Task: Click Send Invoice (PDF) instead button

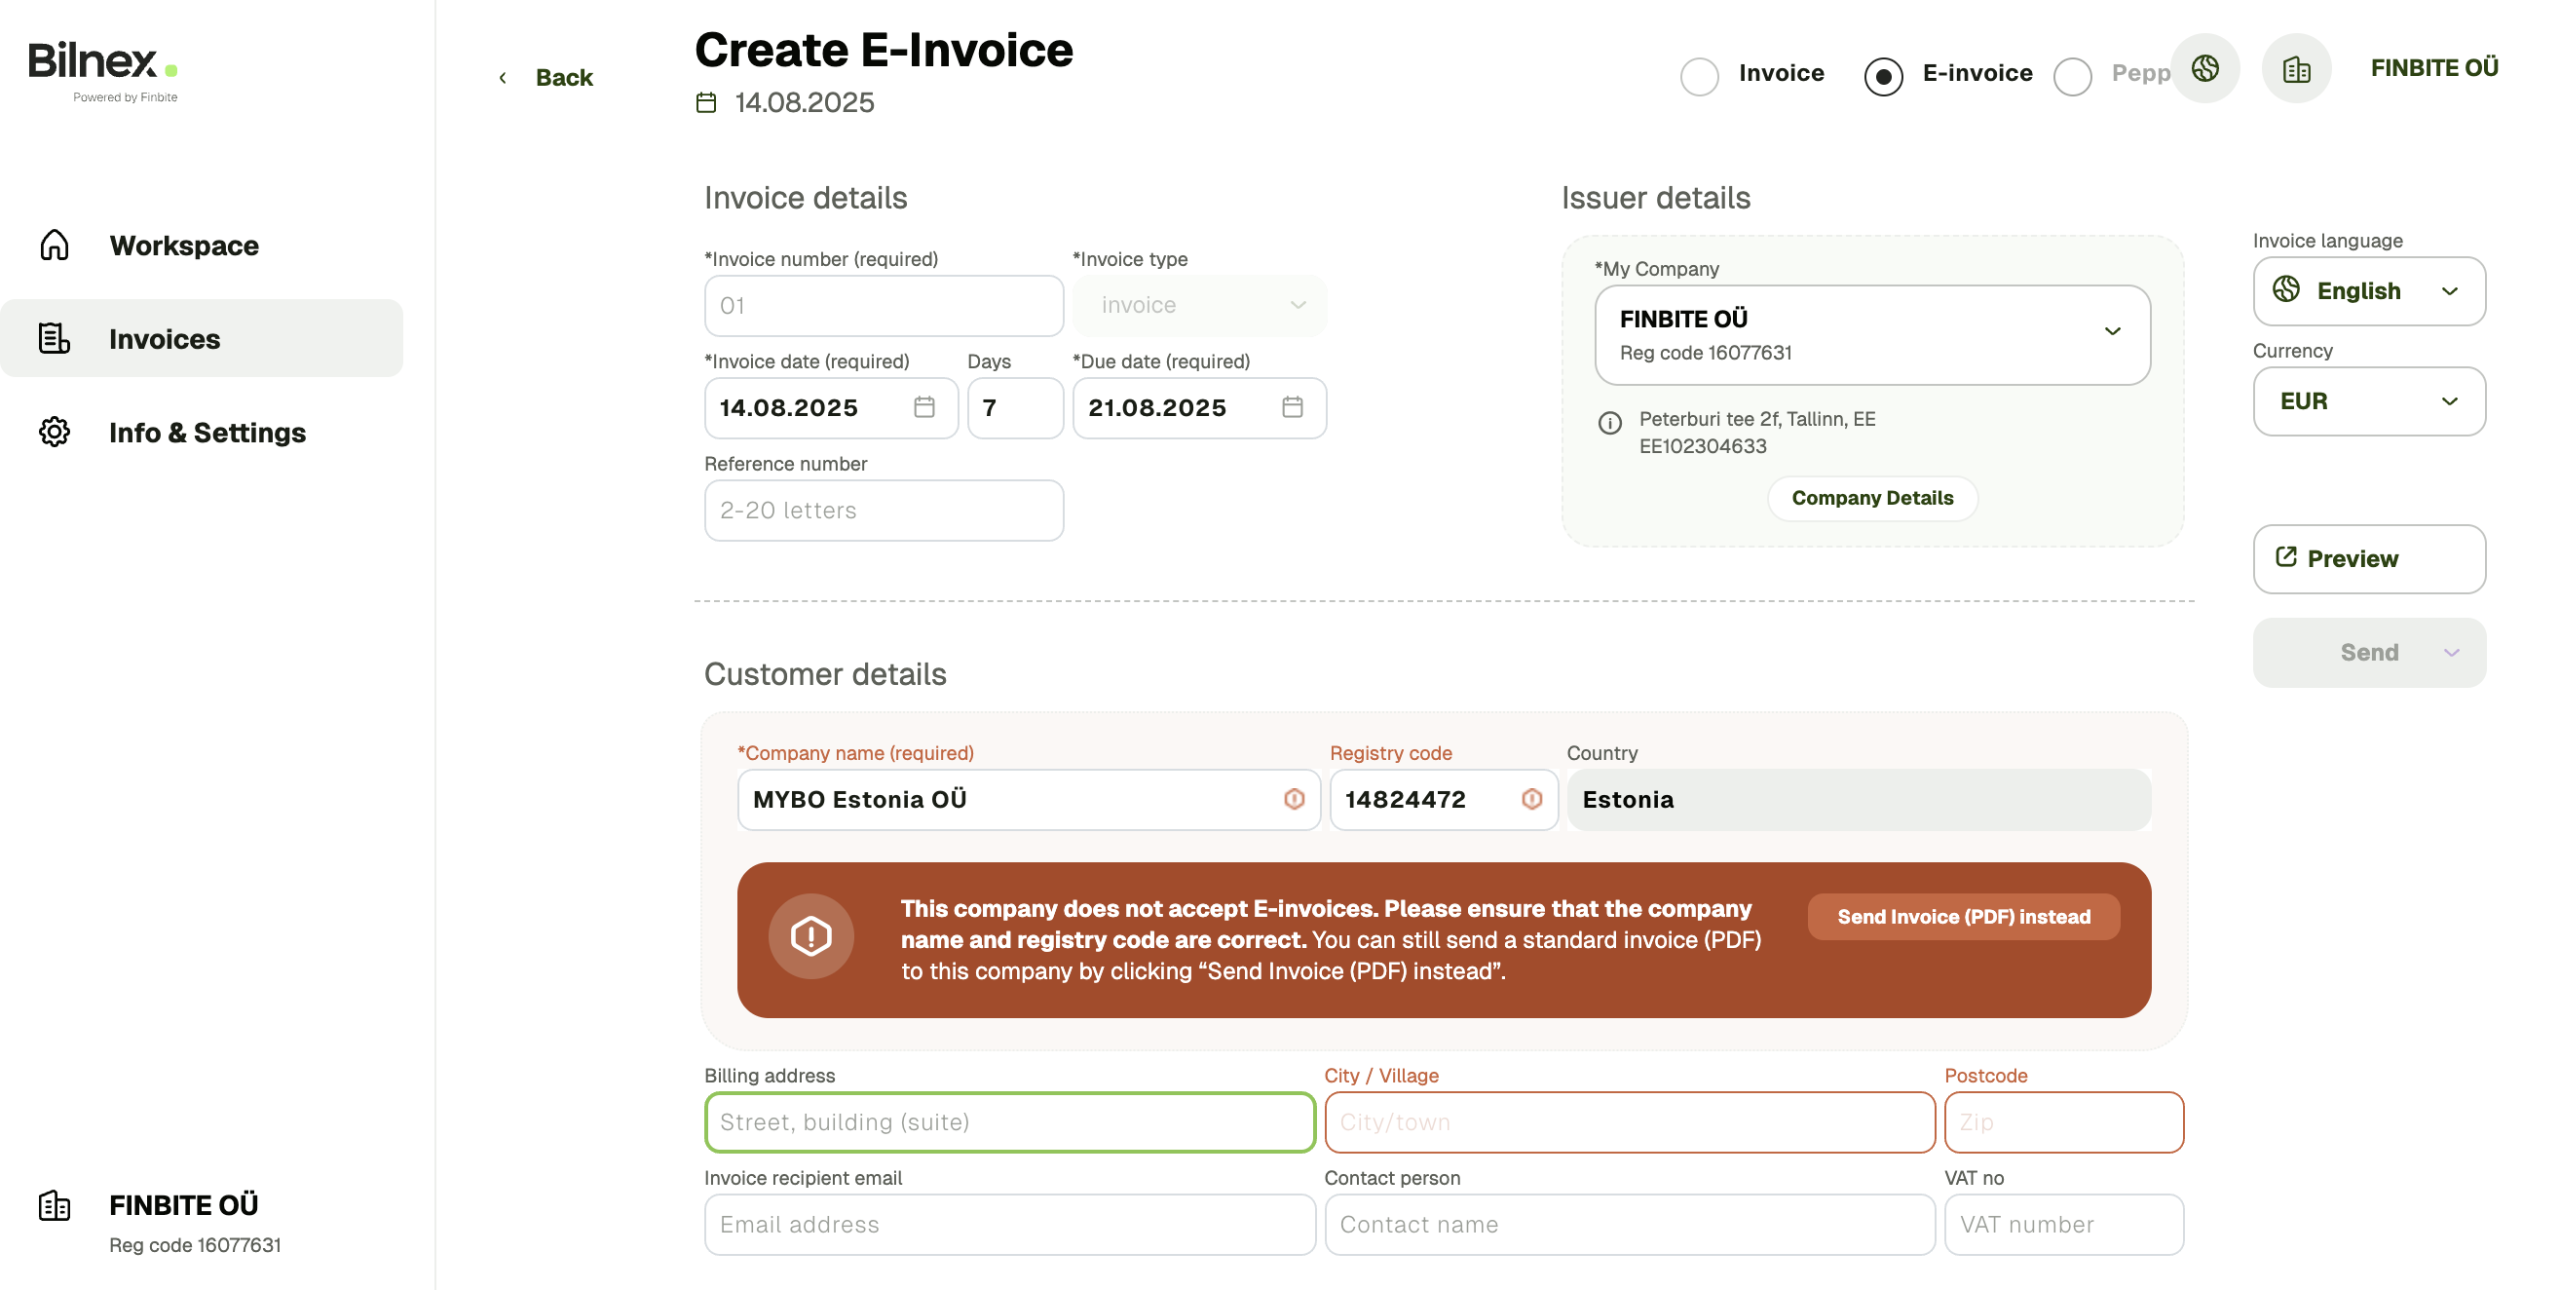Action: click(x=1966, y=918)
